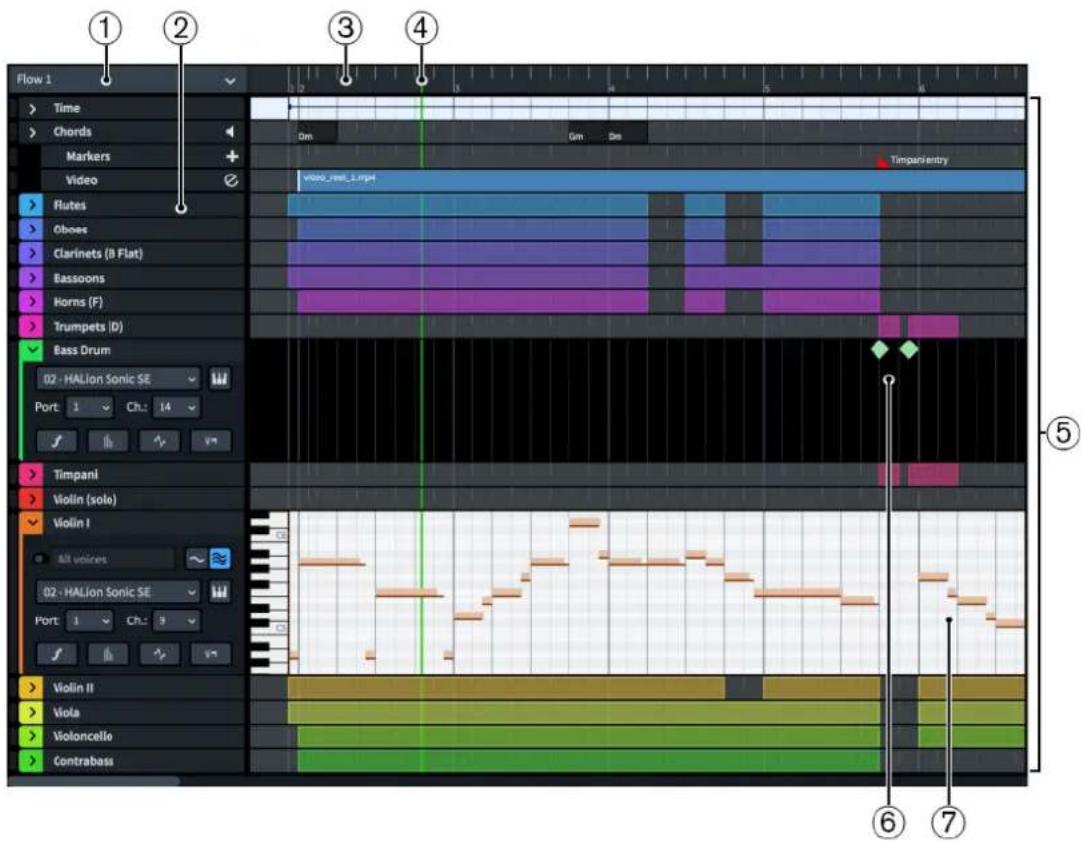Expand the Chords track
The image size is (1085, 842).
click(x=32, y=132)
